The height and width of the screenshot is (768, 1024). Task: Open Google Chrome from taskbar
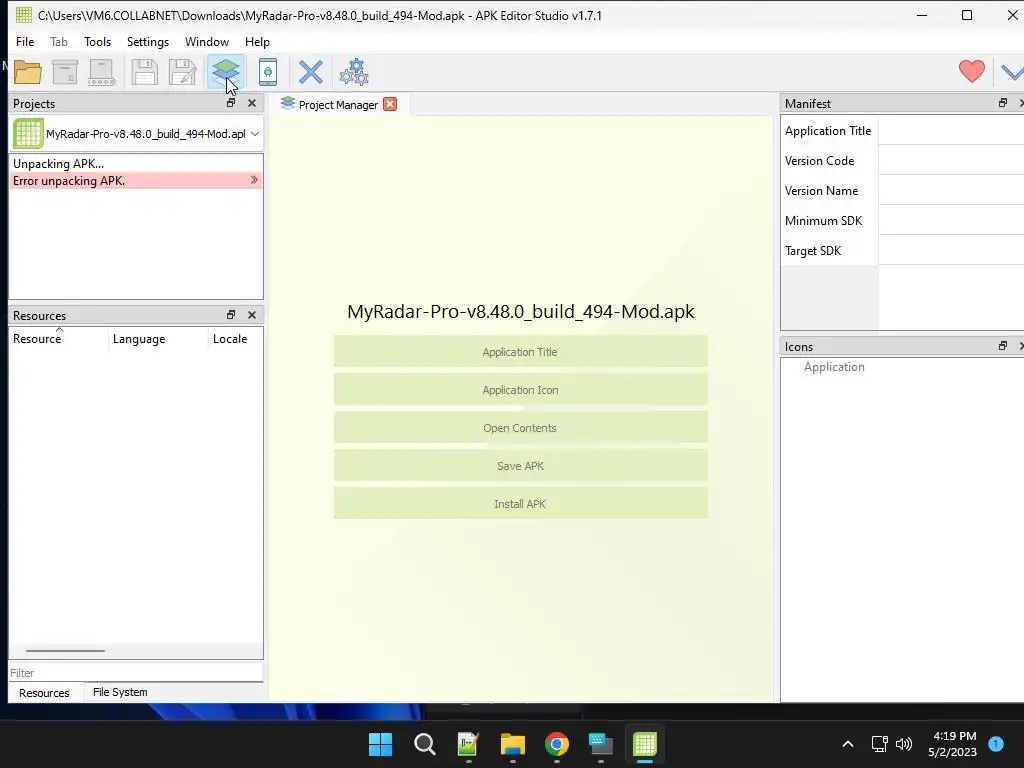pyautogui.click(x=556, y=744)
